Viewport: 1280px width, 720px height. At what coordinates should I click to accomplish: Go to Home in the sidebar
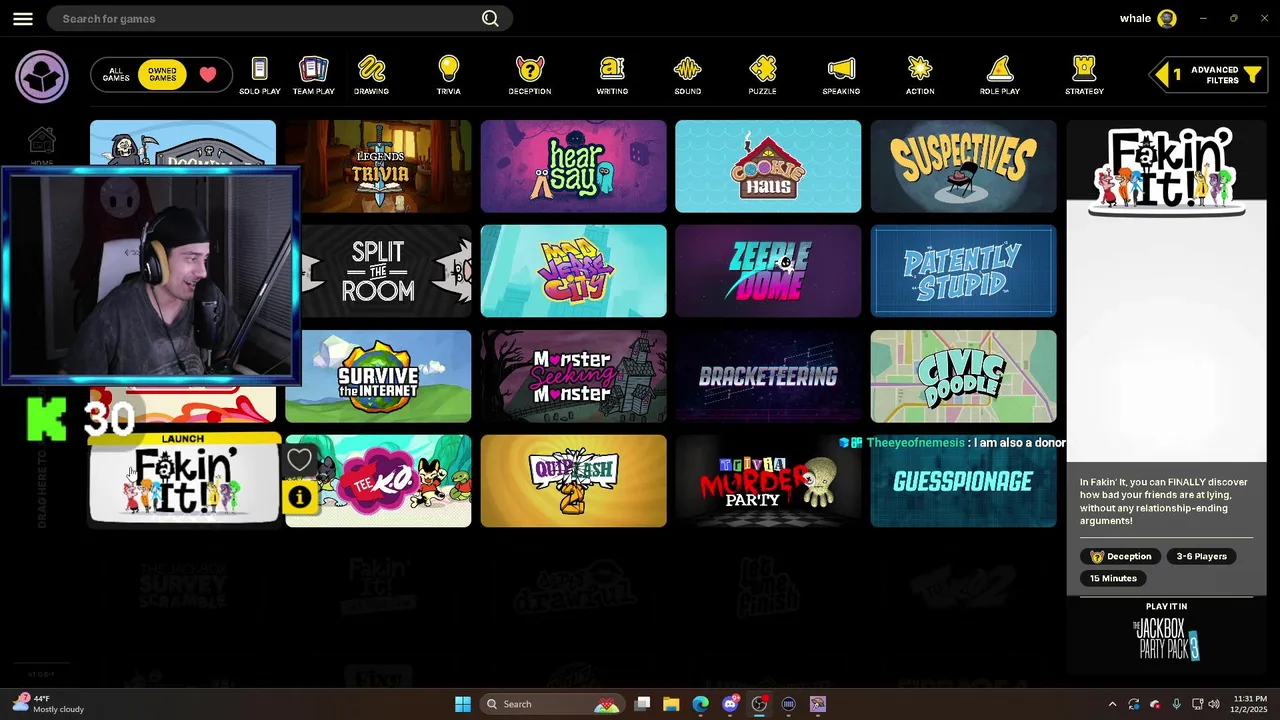coord(41,146)
